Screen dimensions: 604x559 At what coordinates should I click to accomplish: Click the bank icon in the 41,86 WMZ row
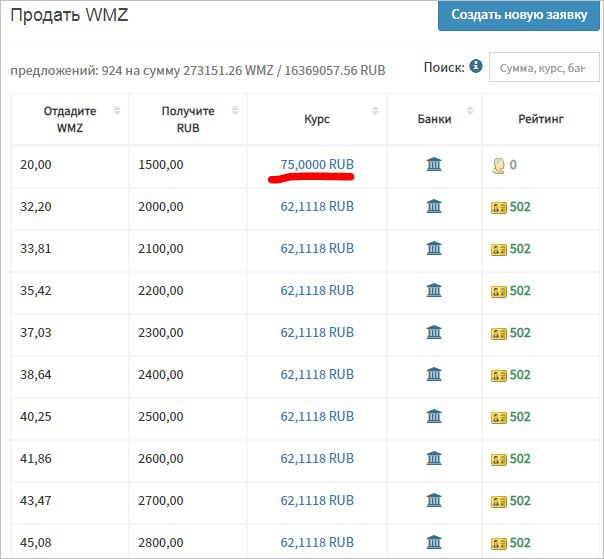[x=434, y=458]
